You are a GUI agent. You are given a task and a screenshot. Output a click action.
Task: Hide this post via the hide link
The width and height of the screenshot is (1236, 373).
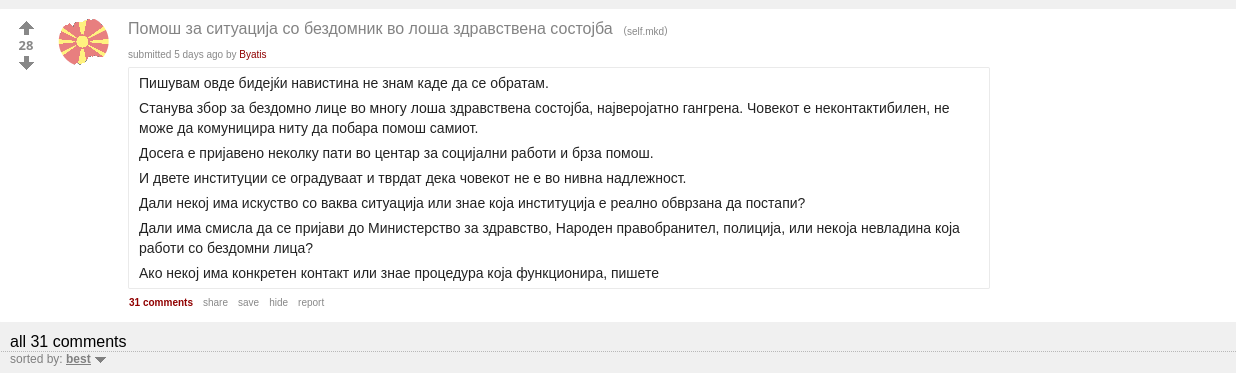click(278, 302)
